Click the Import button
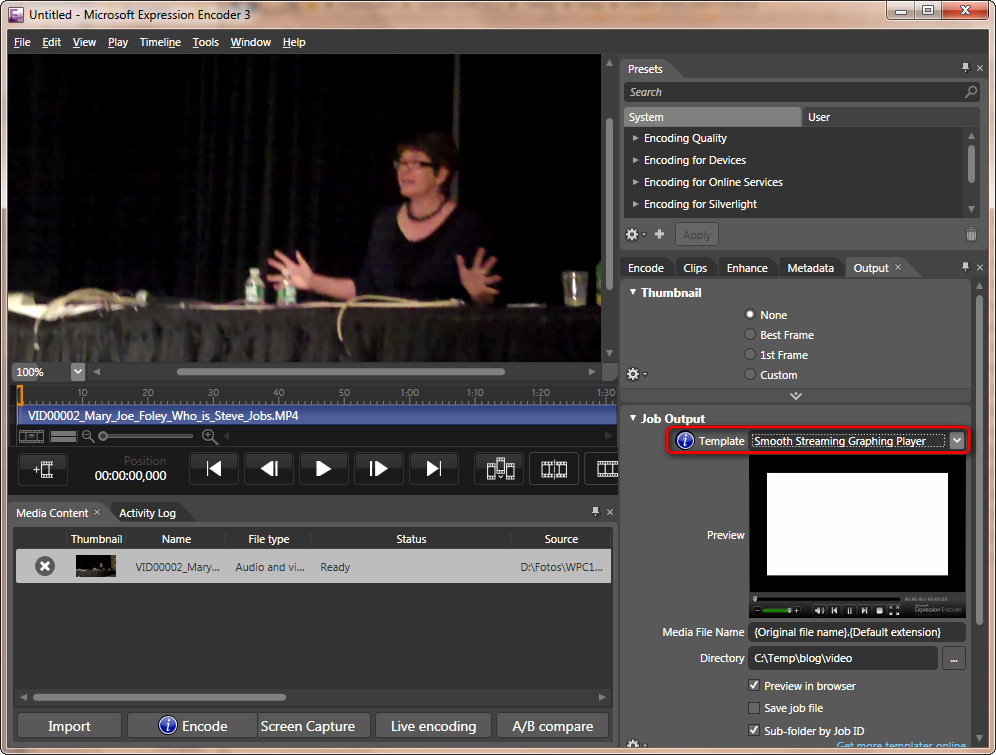 [x=69, y=726]
